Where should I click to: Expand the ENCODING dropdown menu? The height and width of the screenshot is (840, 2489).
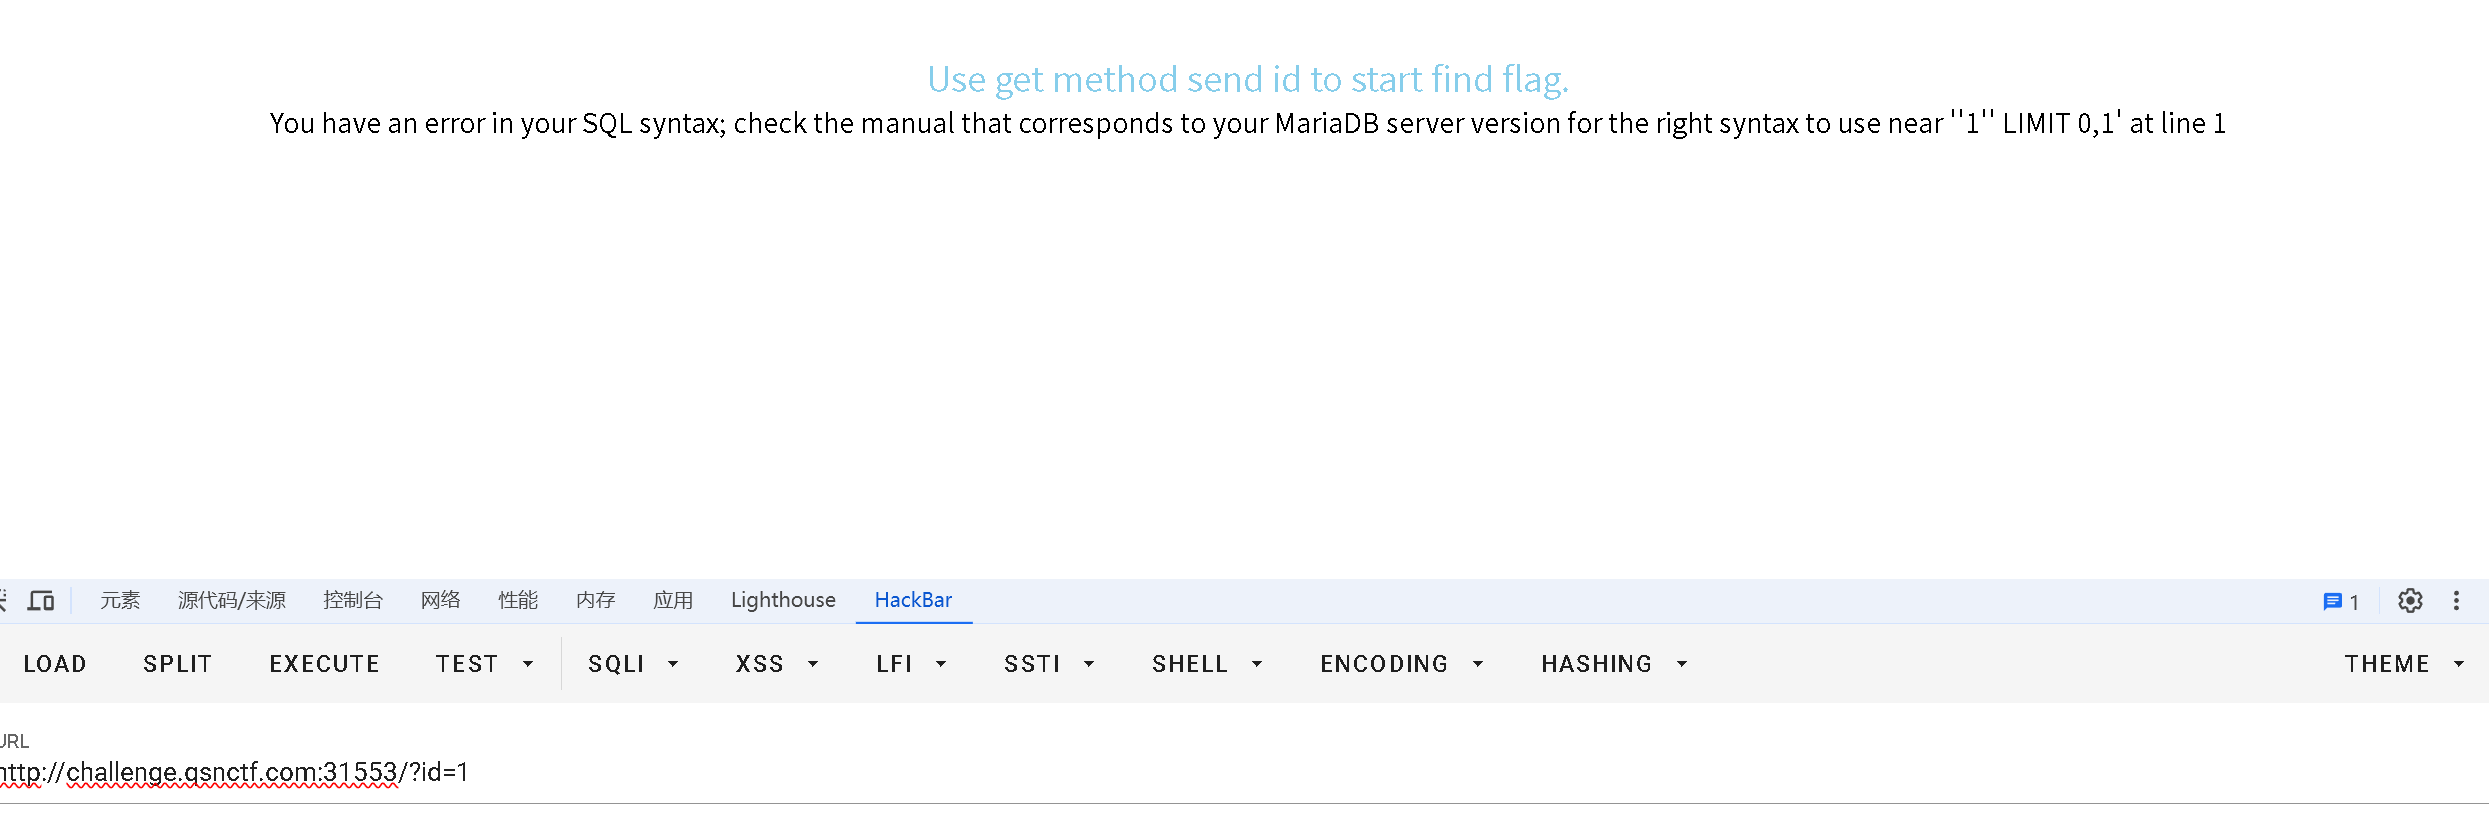pyautogui.click(x=1401, y=664)
